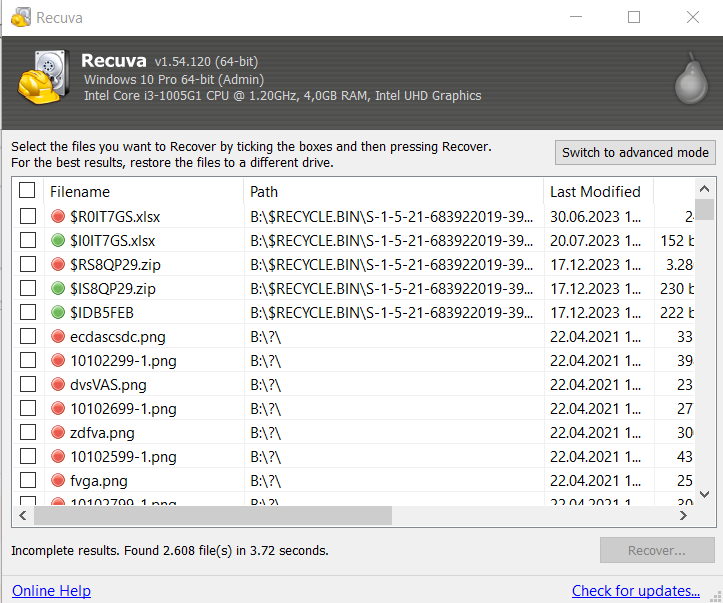Tick checkbox for 10102299-1.png

(x=28, y=360)
